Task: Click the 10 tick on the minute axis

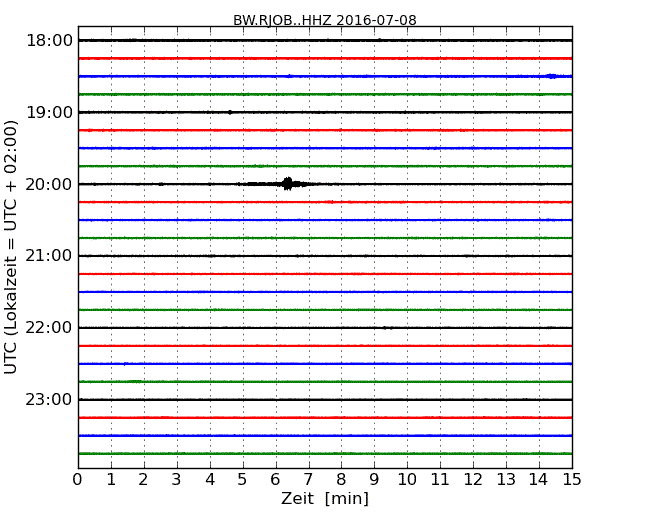Action: pos(407,479)
